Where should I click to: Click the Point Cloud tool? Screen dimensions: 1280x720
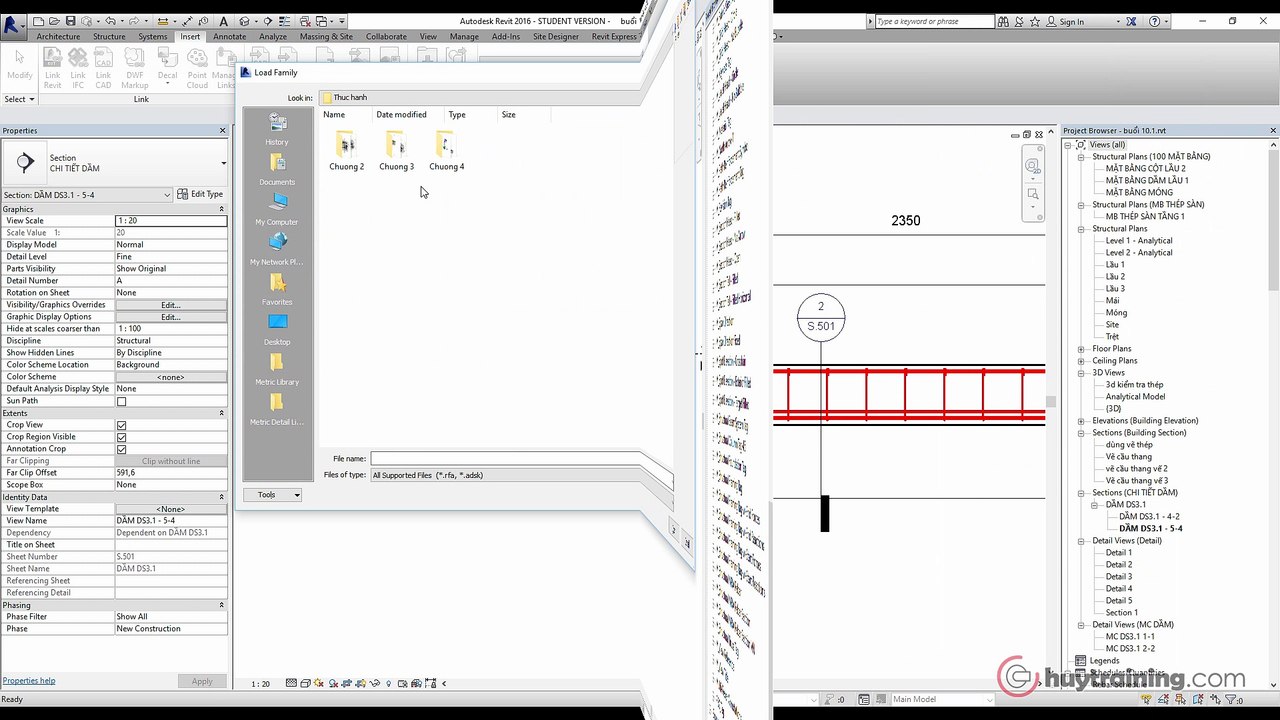[197, 69]
